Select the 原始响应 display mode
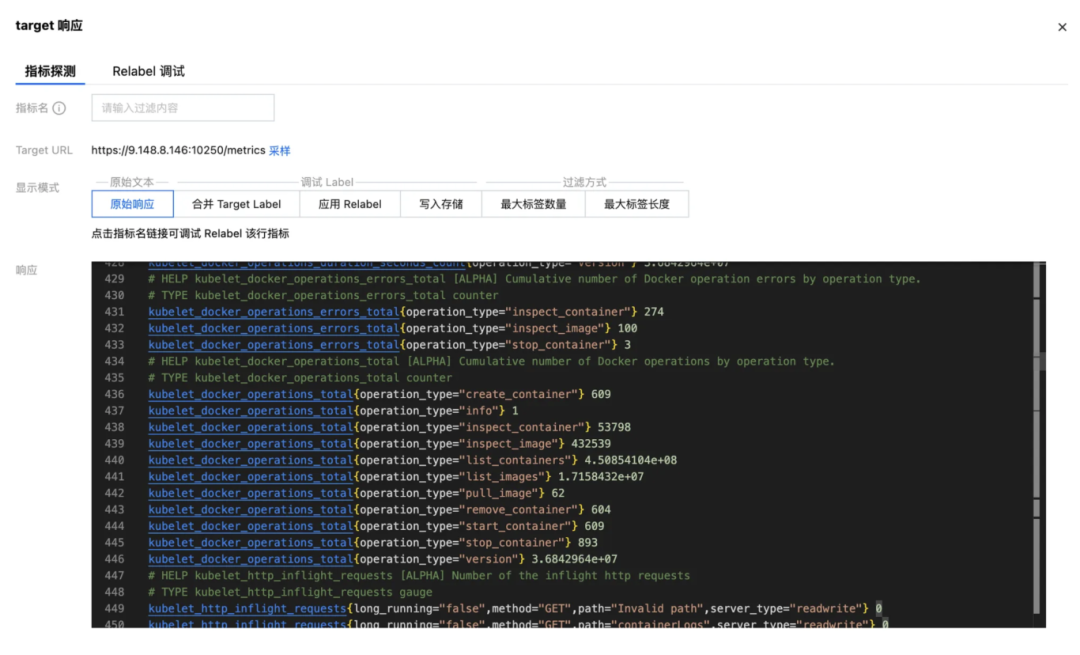Viewport: 1080px width, 655px height. [x=132, y=204]
